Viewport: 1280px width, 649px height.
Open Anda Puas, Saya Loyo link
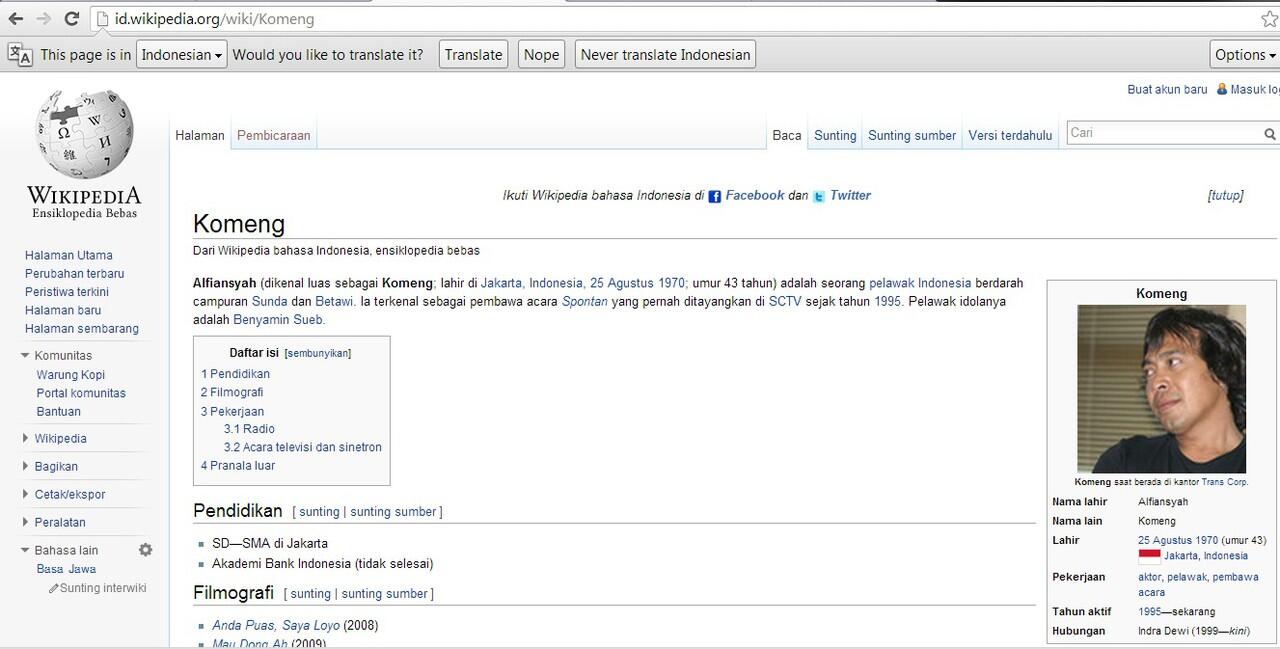[x=276, y=626]
